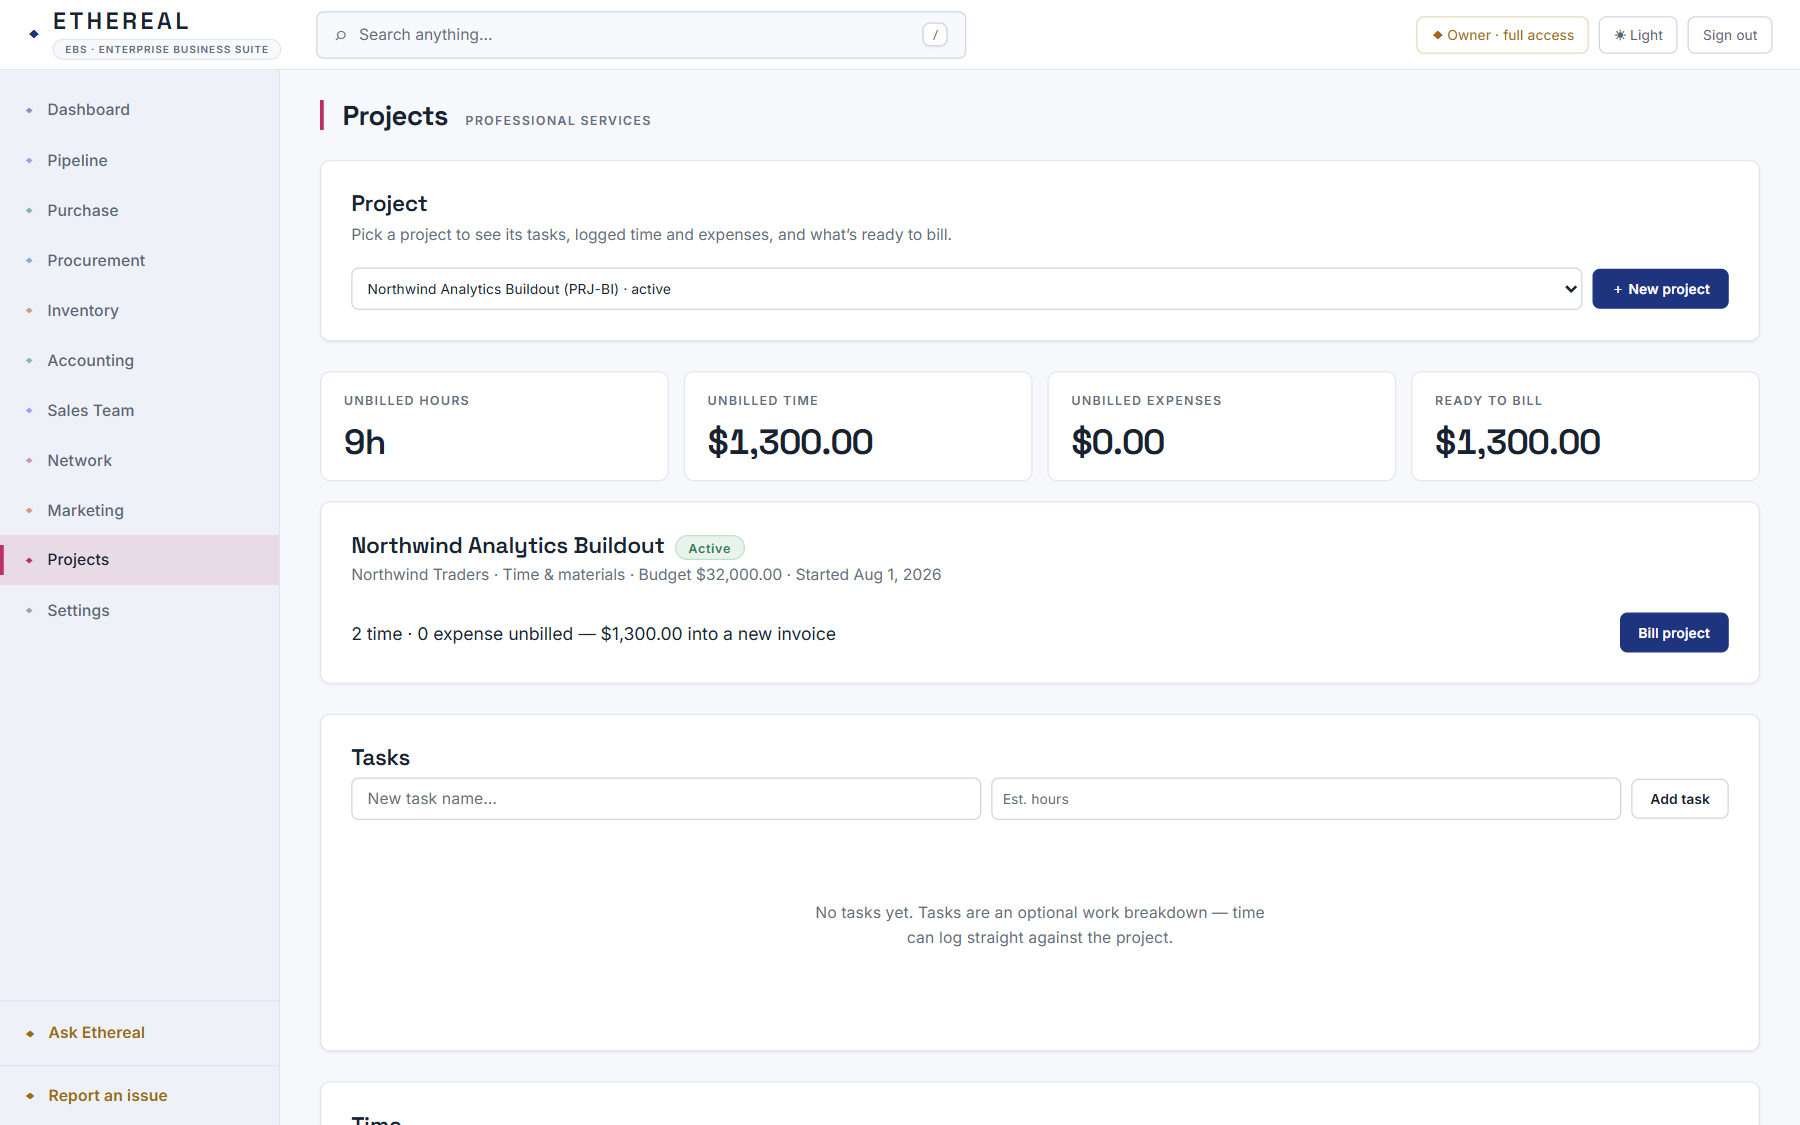Screen dimensions: 1800x1125
Task: Navigate to Procurement
Action: pos(139,260)
